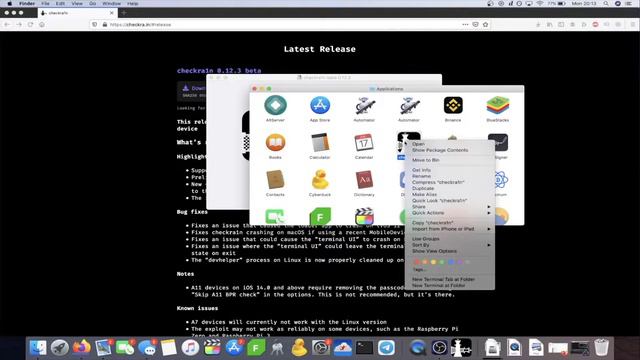This screenshot has height=360, width=640.
Task: Expand the Quick Actions submenu
Action: (x=449, y=213)
